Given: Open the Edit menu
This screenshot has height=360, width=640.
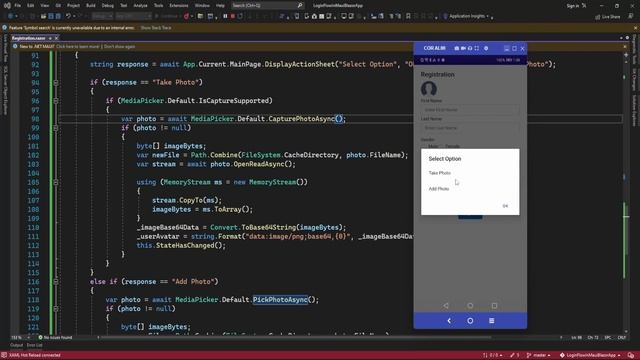Looking at the screenshot, I should (x=31, y=6).
